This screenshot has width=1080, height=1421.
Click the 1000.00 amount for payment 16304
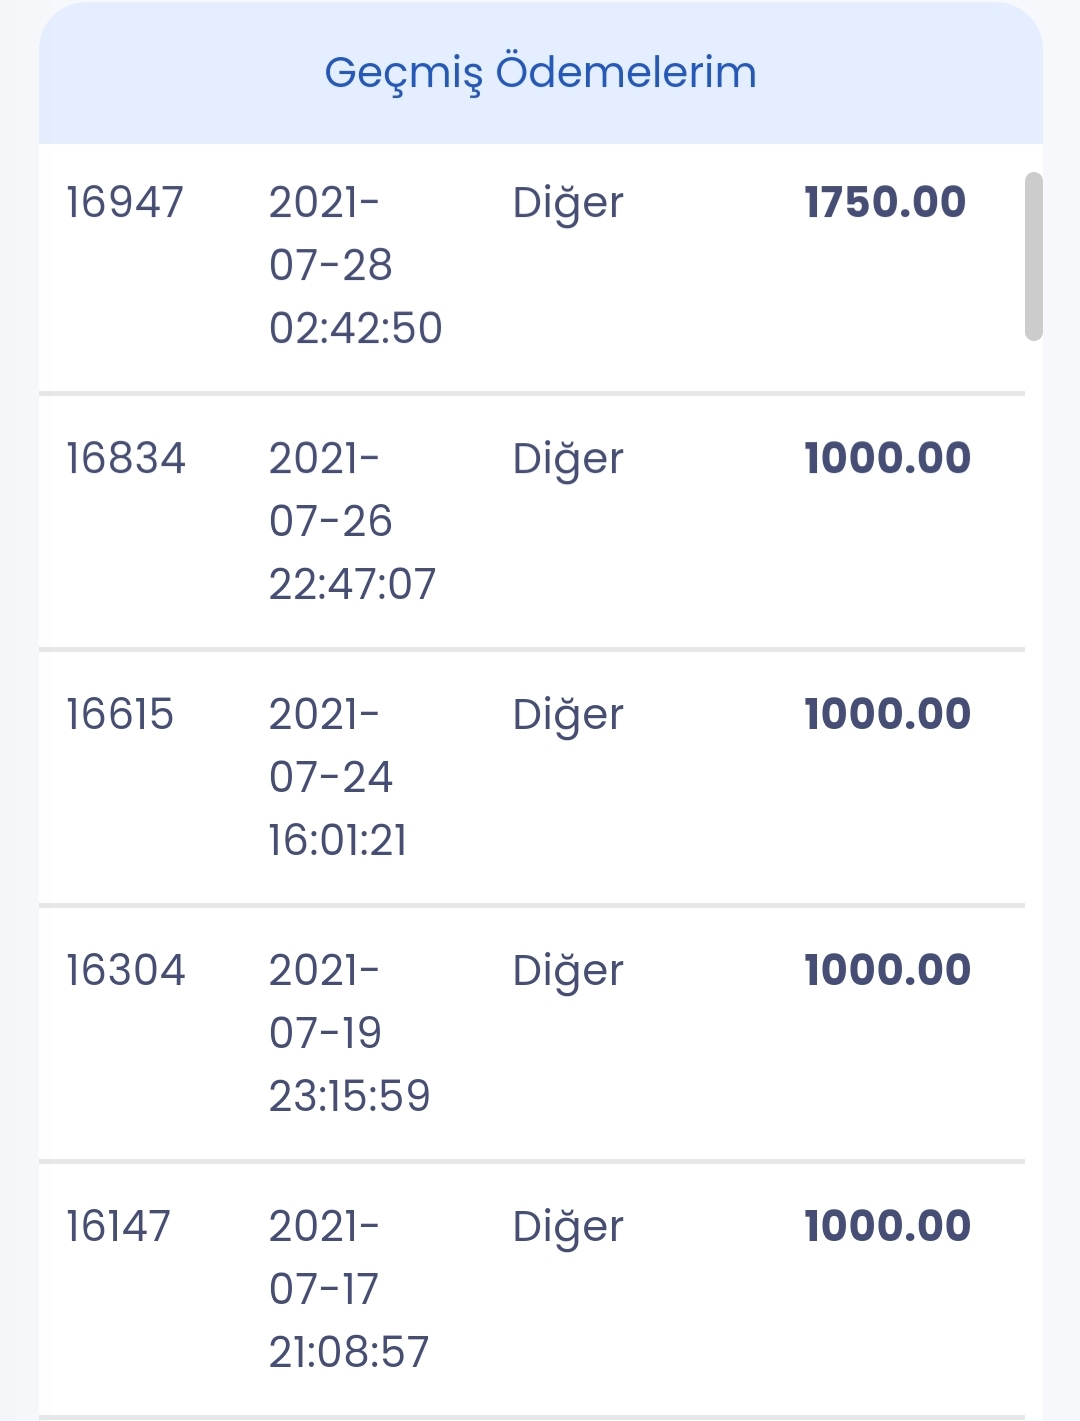(887, 970)
